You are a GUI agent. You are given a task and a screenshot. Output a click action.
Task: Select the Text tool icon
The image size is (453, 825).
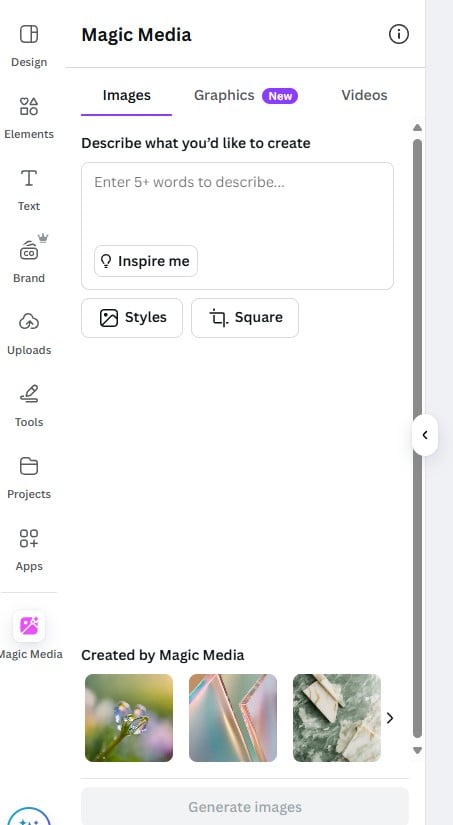pyautogui.click(x=29, y=178)
